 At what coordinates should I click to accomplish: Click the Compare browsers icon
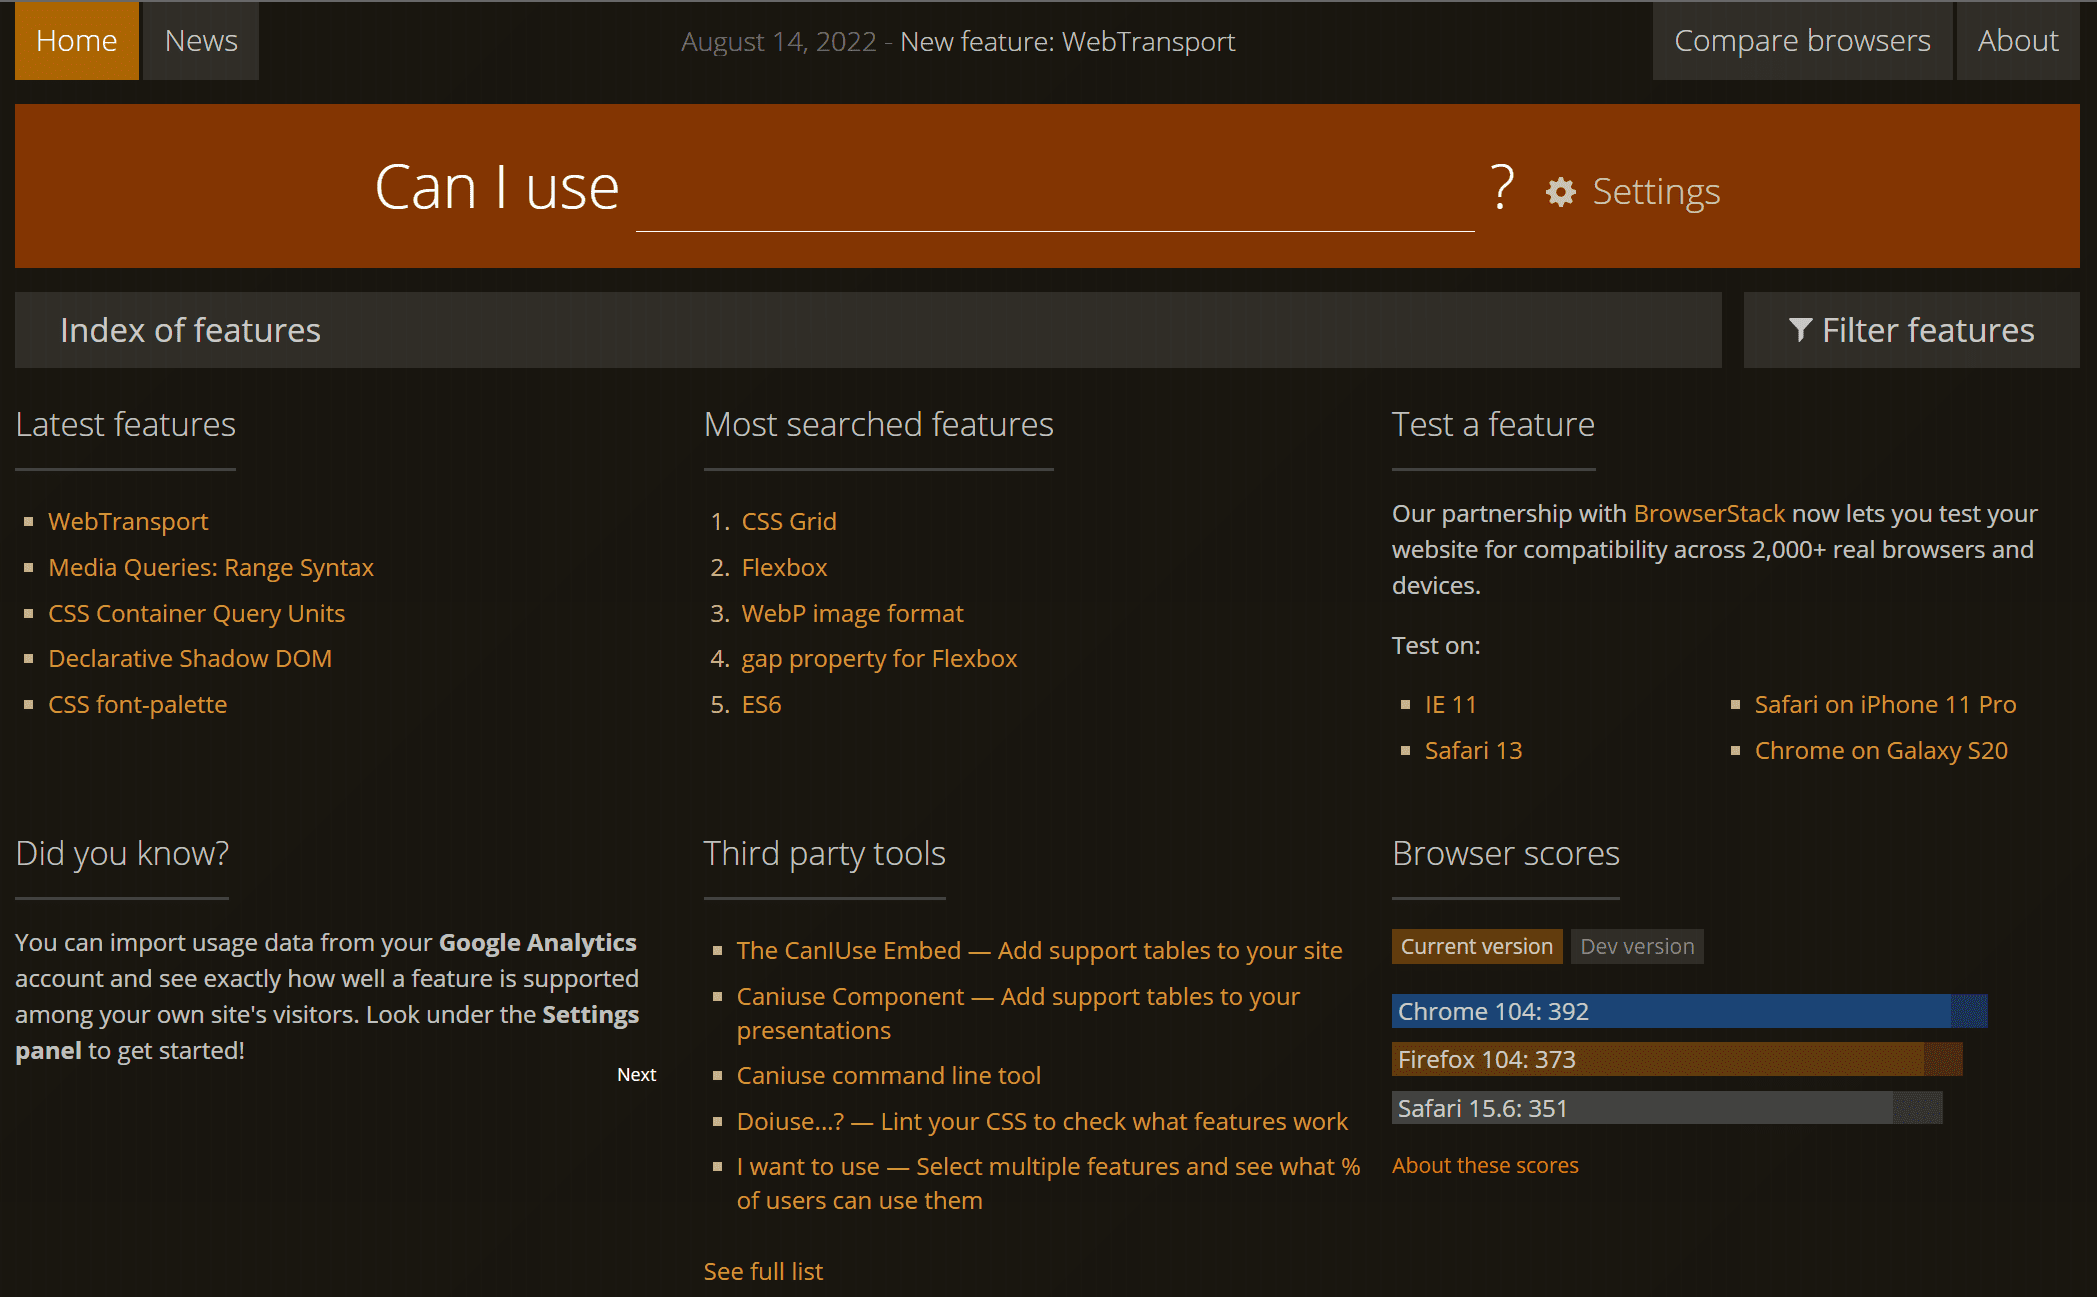(x=1802, y=40)
